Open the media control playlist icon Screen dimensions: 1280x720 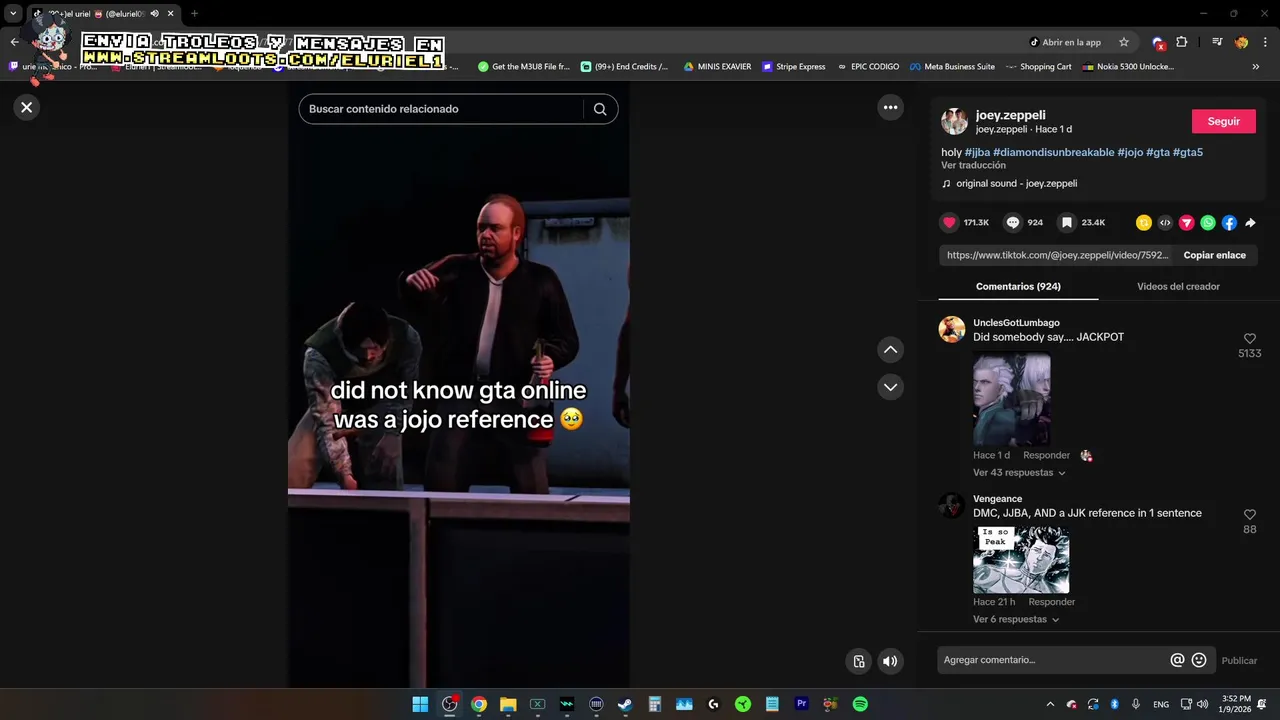tap(1217, 42)
